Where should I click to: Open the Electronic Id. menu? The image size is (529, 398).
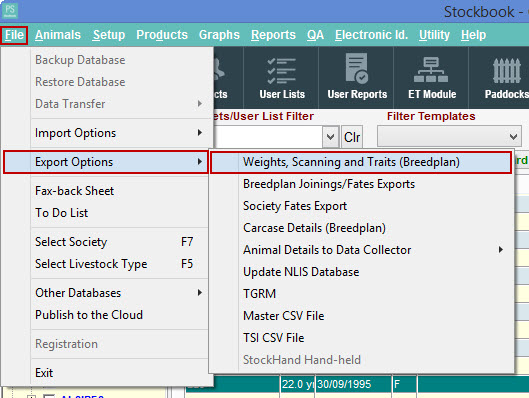point(371,35)
